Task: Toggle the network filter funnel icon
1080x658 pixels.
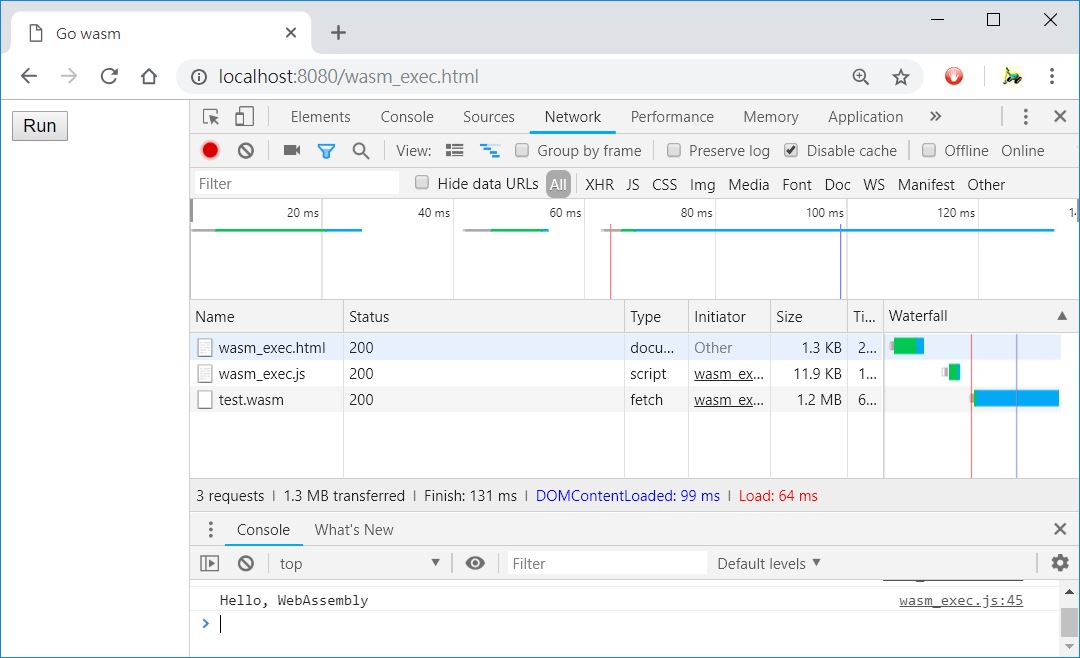Action: (x=326, y=151)
